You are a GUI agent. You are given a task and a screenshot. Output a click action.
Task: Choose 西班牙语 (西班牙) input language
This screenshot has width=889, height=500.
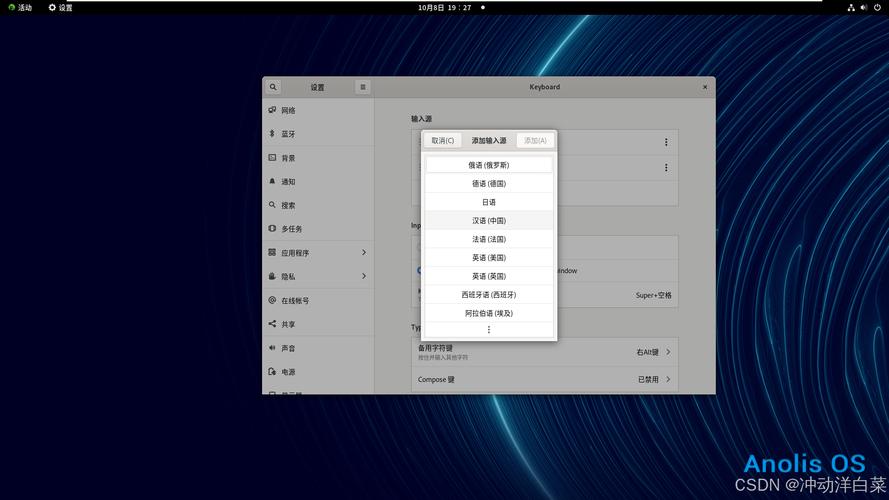(x=489, y=295)
